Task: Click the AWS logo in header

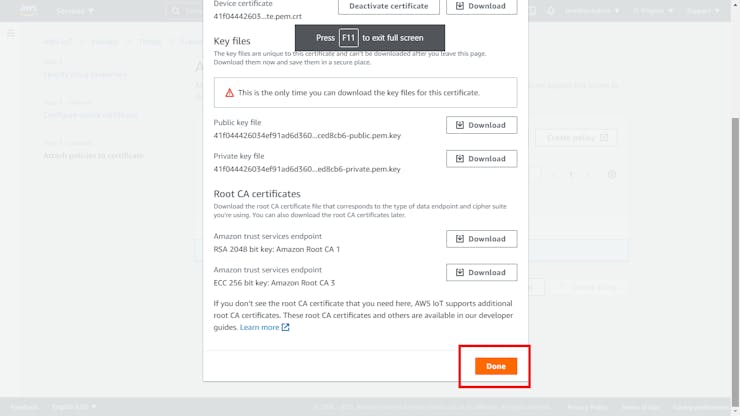Action: (28, 11)
